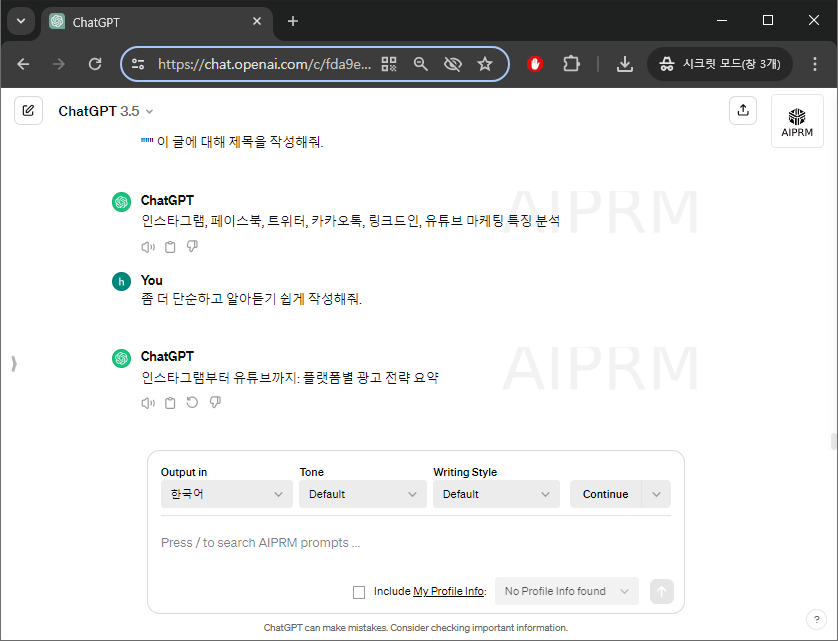View site information icon in address bar
Screen dimensions: 838x641
[138, 64]
